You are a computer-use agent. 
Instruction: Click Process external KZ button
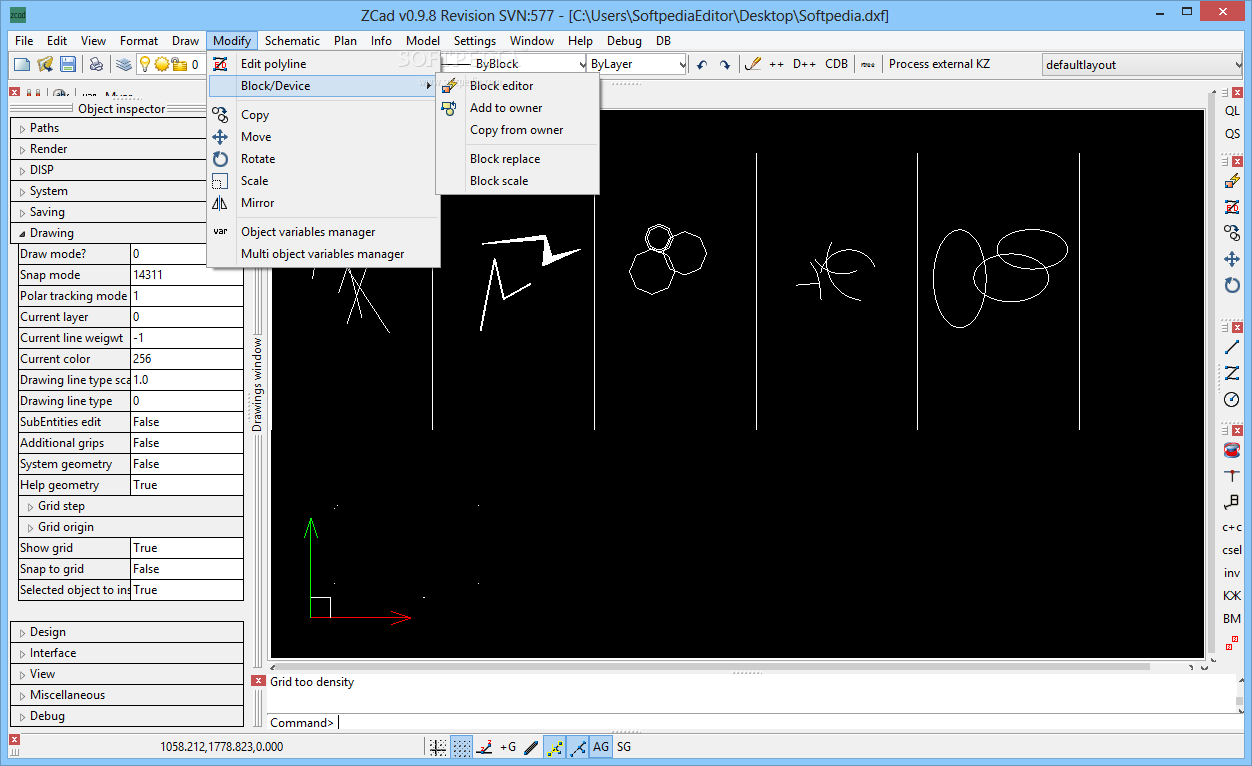coord(939,64)
